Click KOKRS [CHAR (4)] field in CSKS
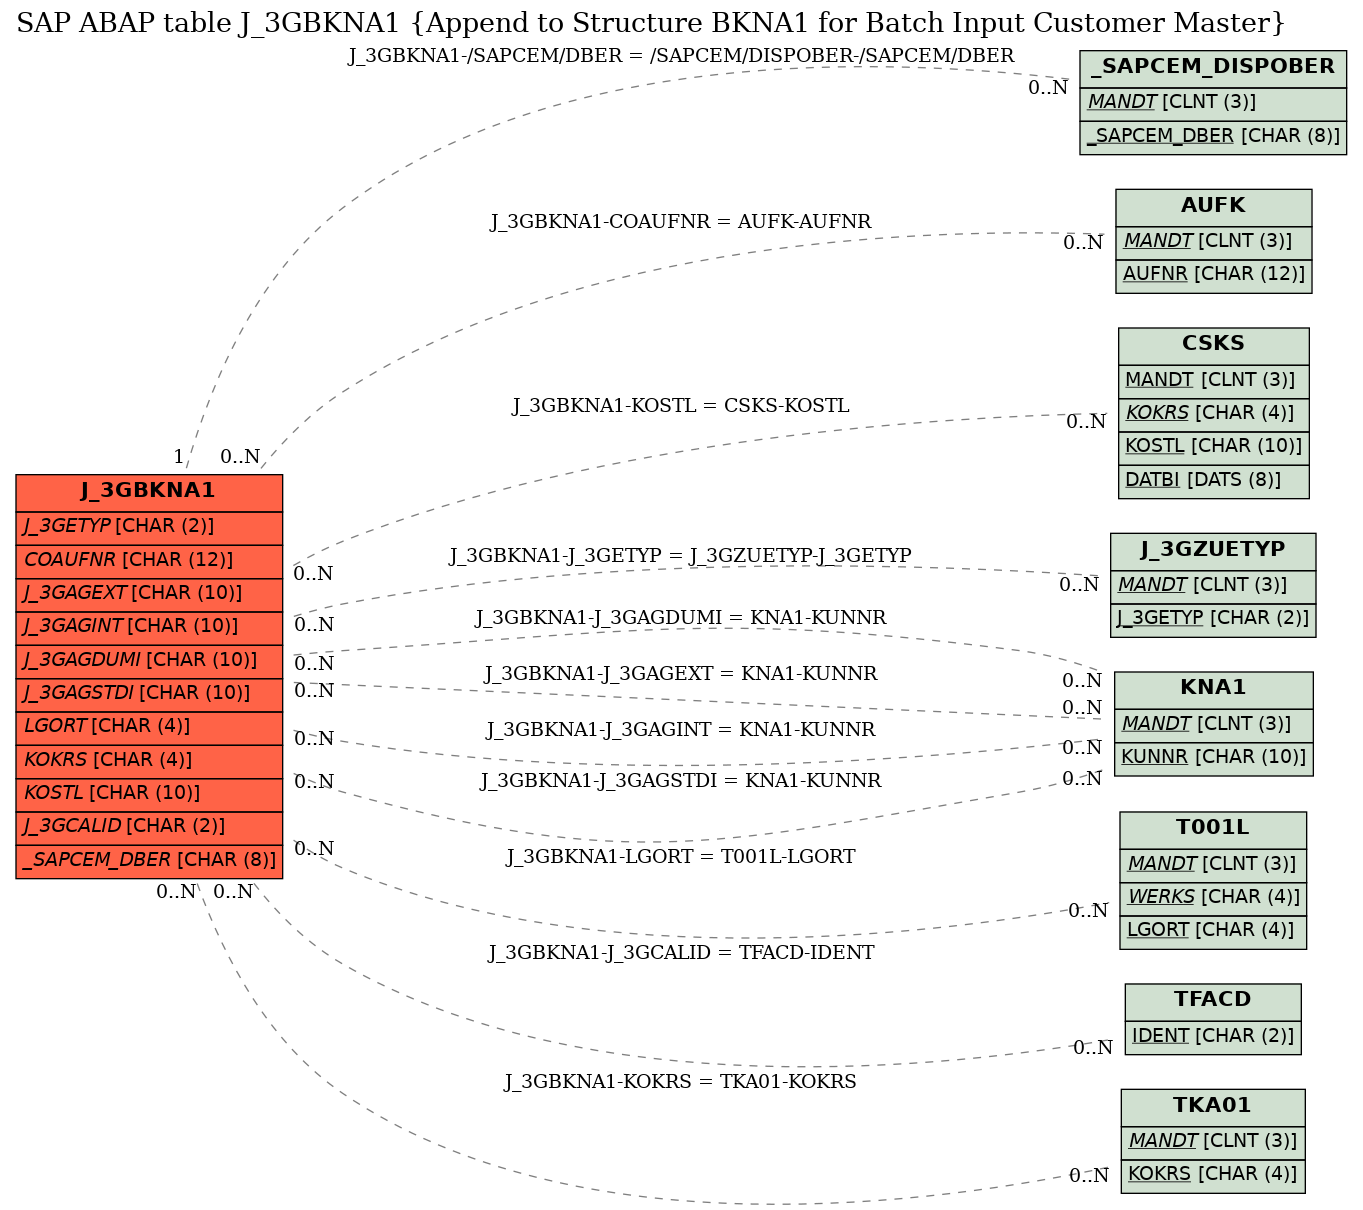Image resolution: width=1363 pixels, height=1210 pixels. click(1213, 414)
